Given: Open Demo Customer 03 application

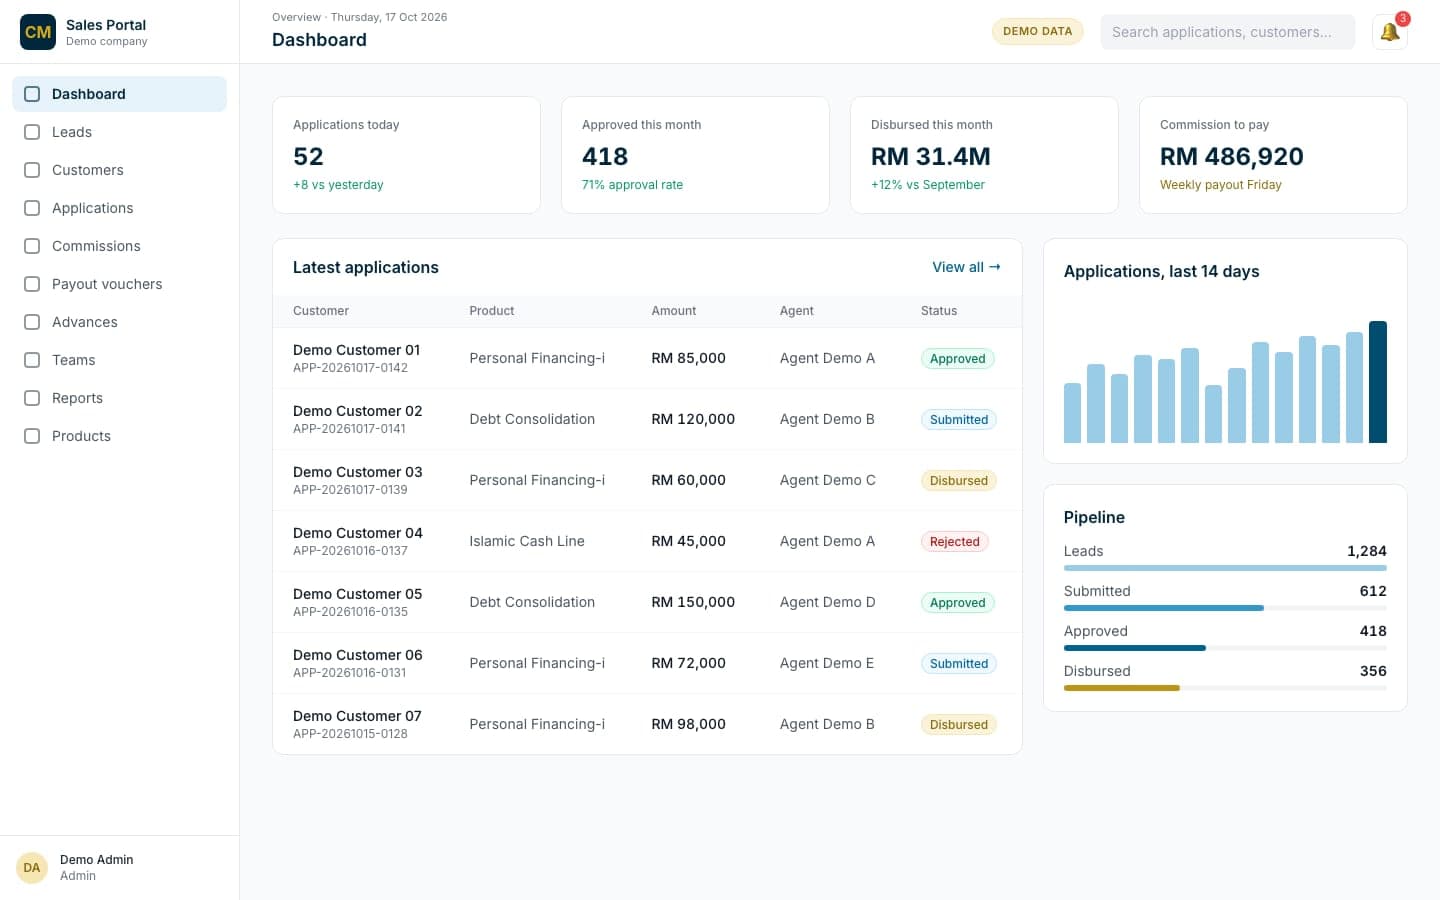Looking at the screenshot, I should click(x=647, y=480).
